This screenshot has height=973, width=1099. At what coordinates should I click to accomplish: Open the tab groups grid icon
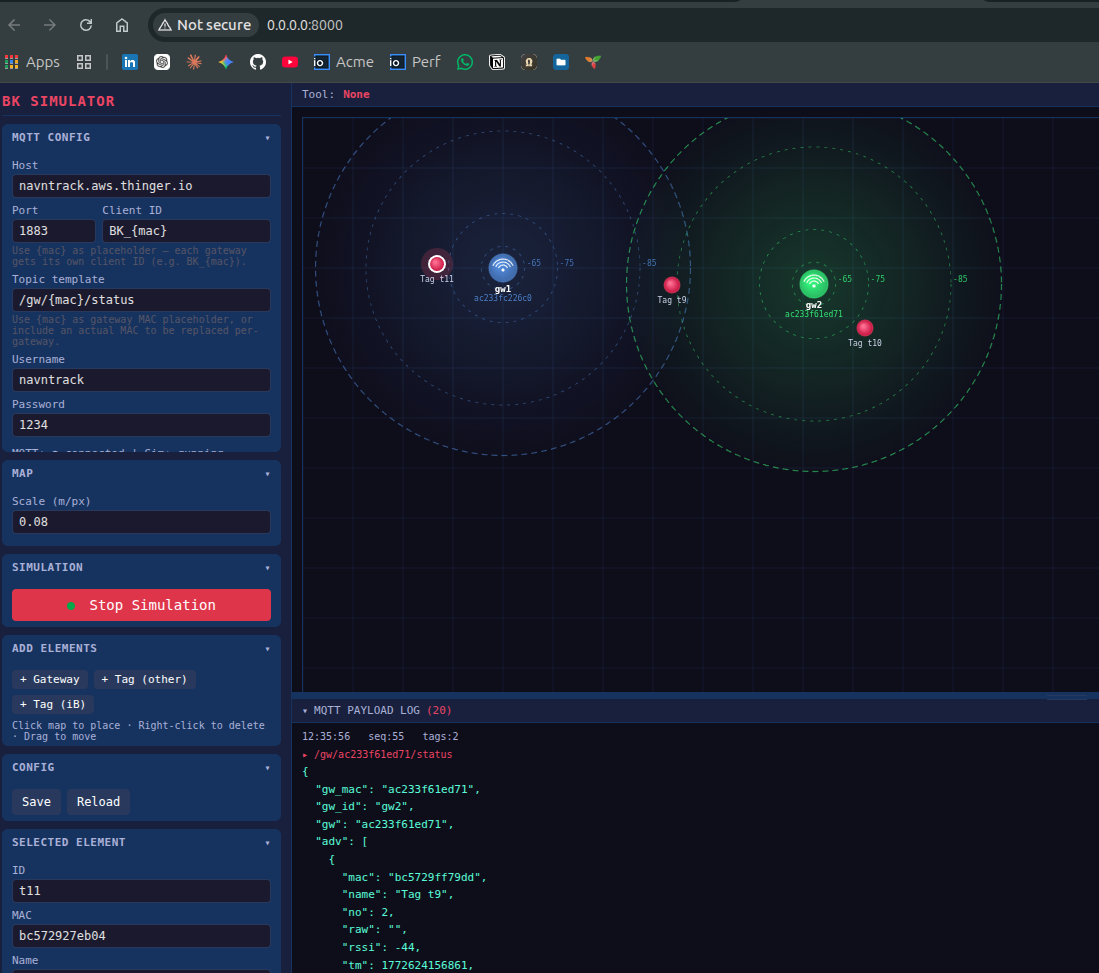[x=84, y=62]
